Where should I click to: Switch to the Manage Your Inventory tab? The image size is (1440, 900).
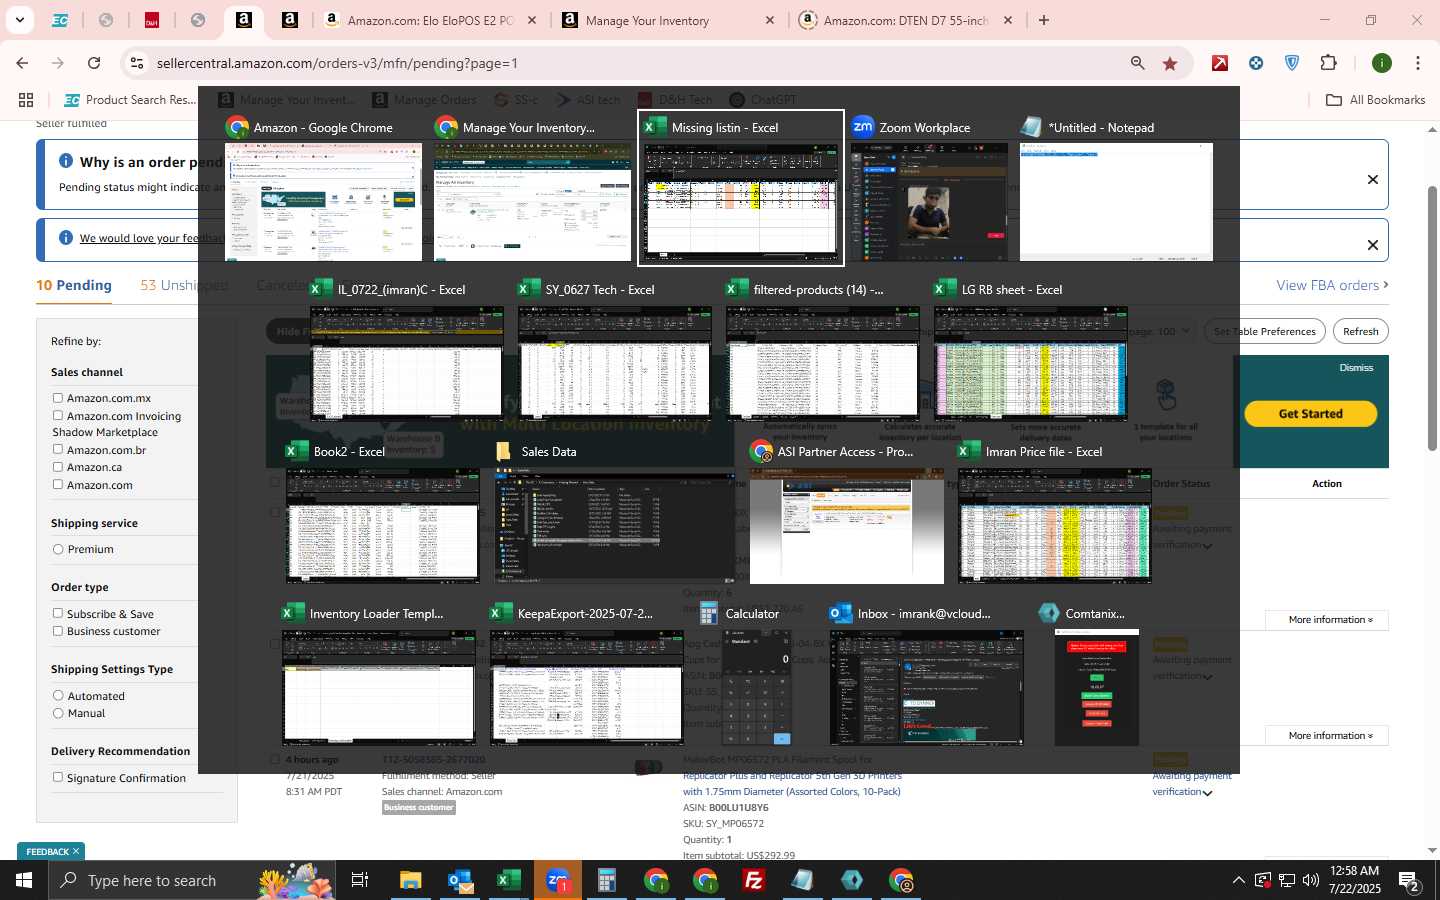(668, 20)
